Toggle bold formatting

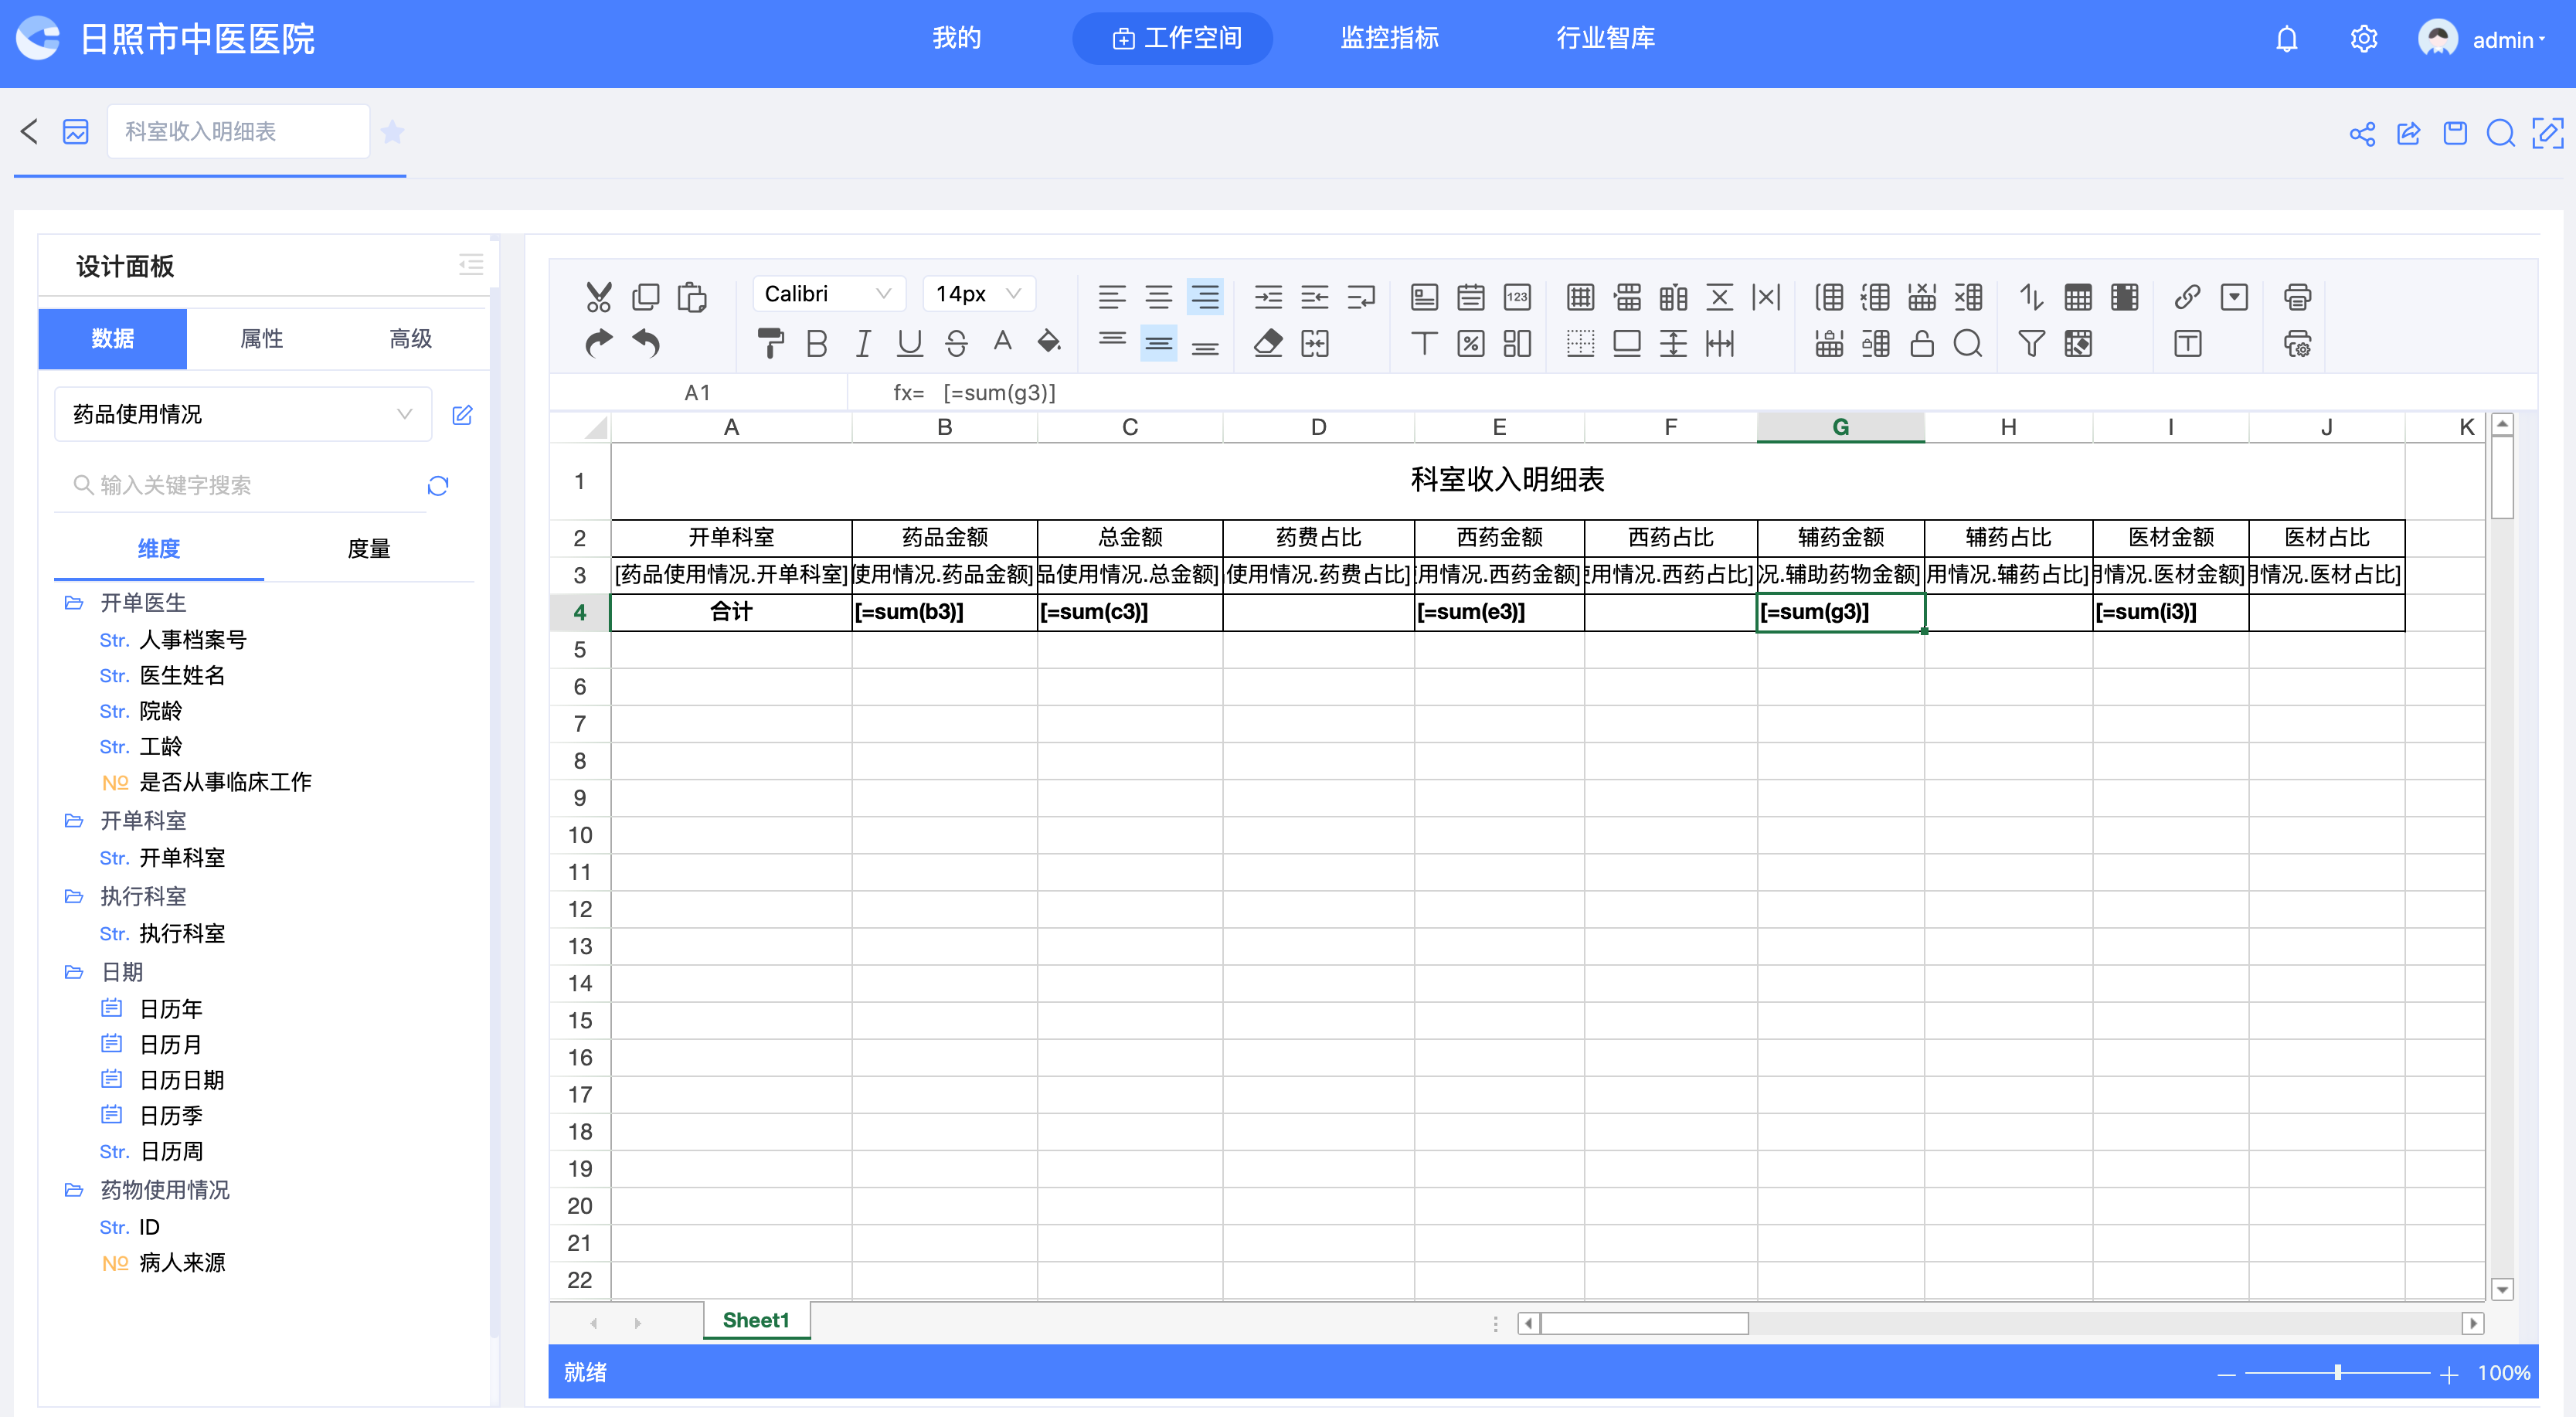[x=816, y=343]
